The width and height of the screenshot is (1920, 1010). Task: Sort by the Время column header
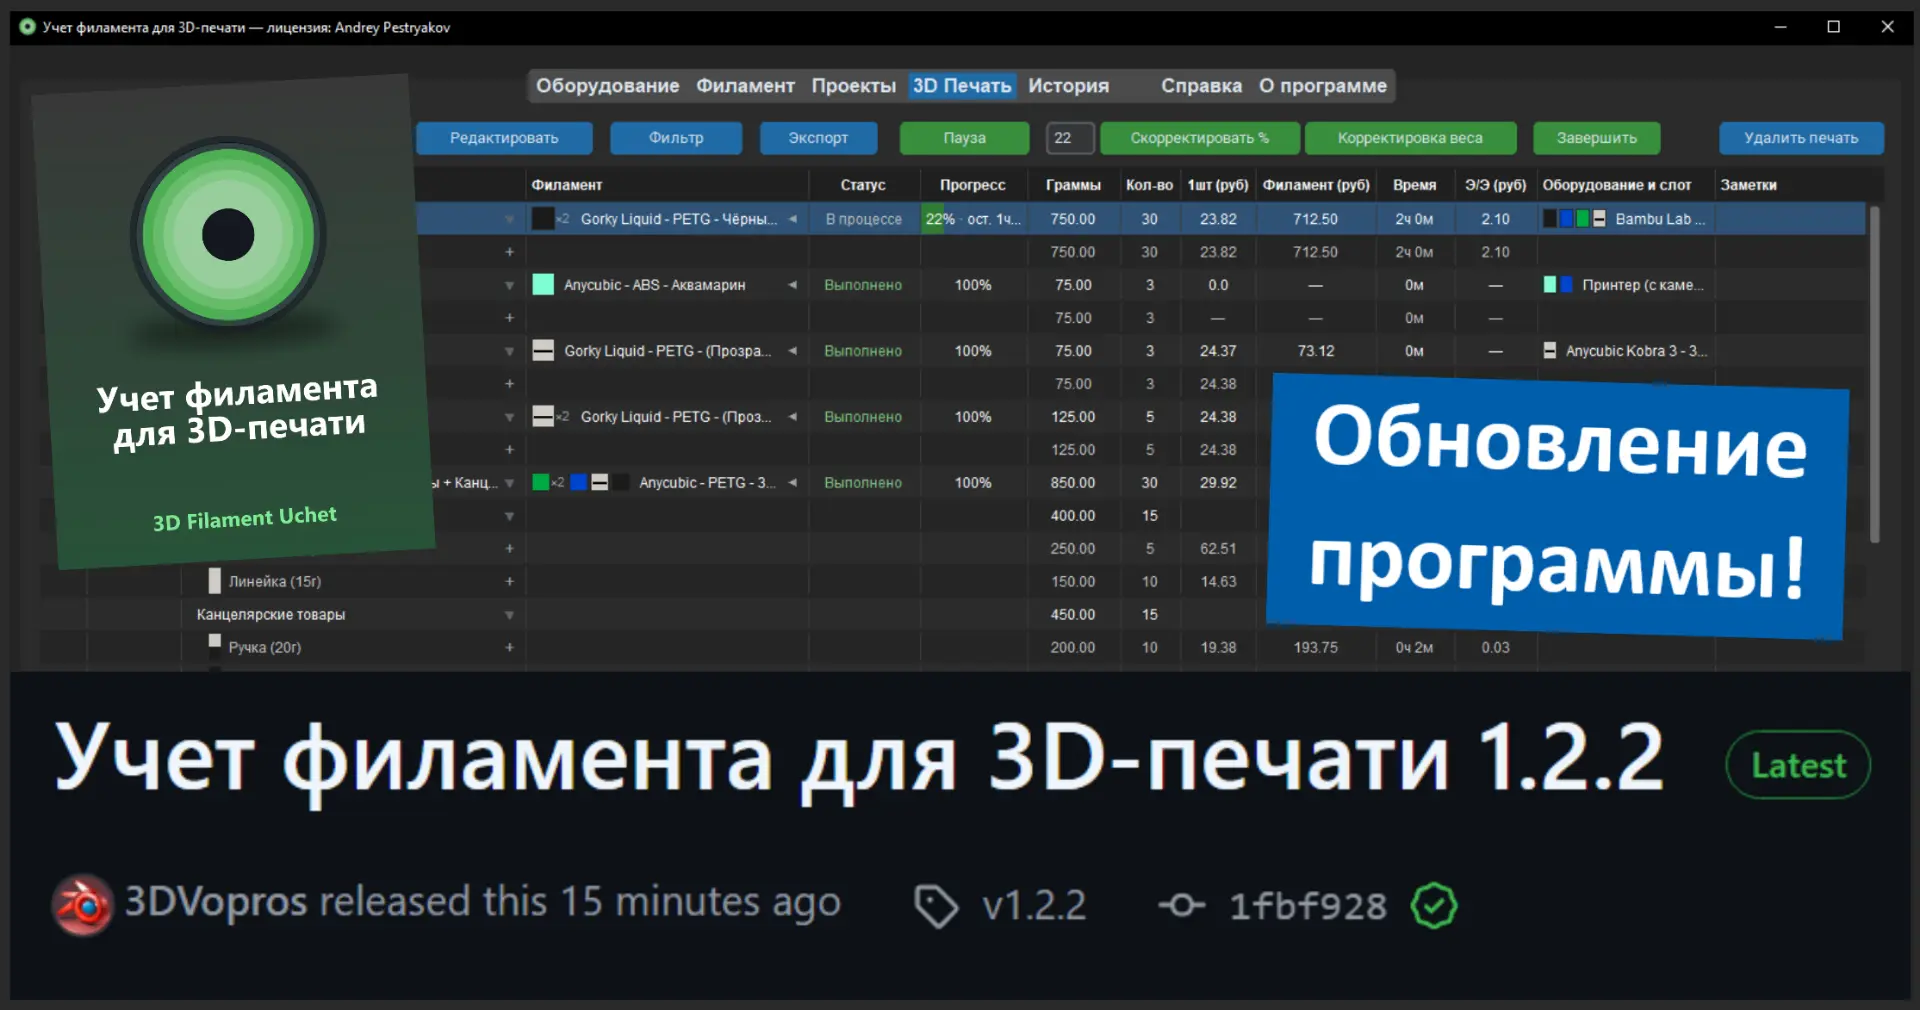(x=1414, y=185)
